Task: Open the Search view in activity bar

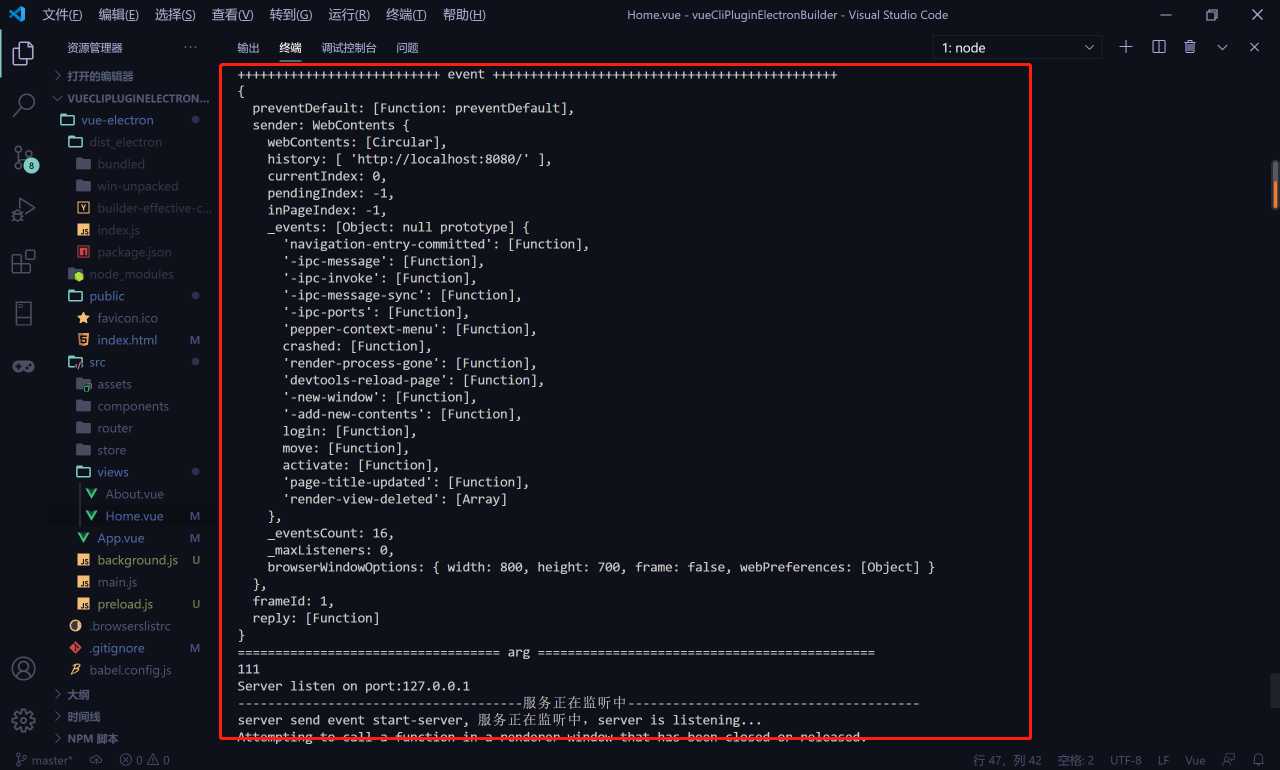Action: [23, 105]
